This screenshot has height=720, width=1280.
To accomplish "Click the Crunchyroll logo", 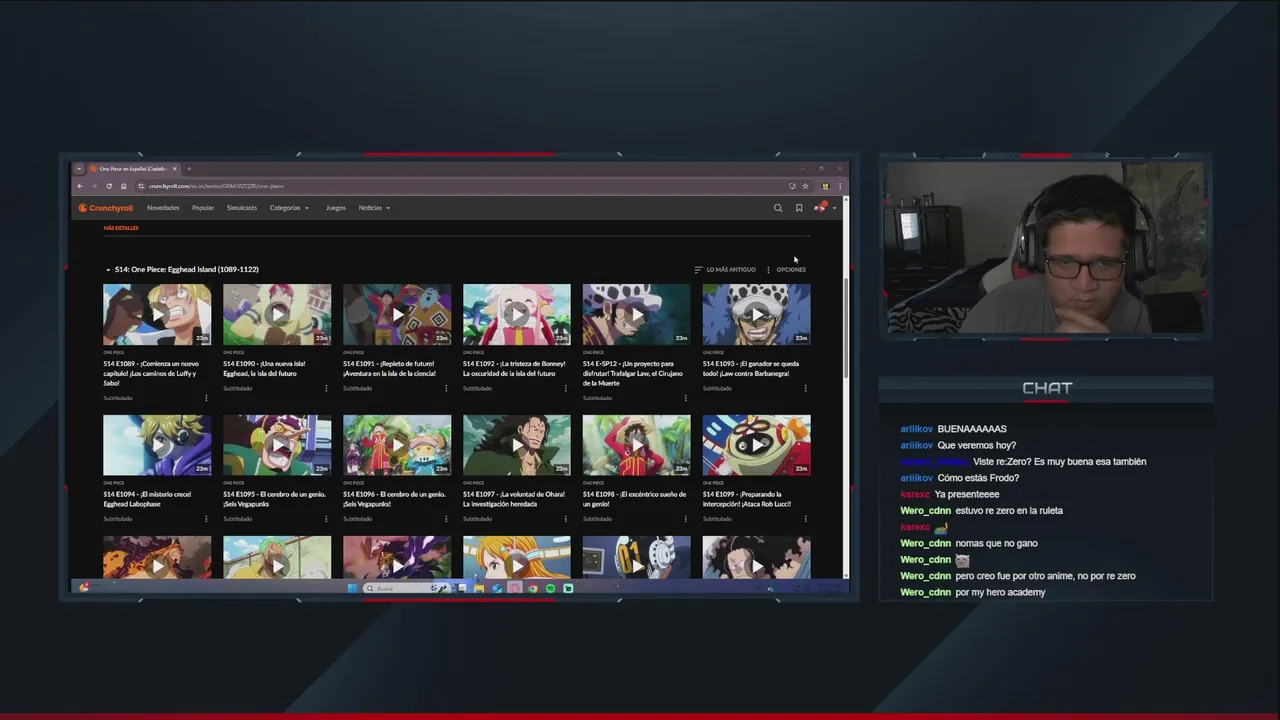I will click(x=106, y=208).
